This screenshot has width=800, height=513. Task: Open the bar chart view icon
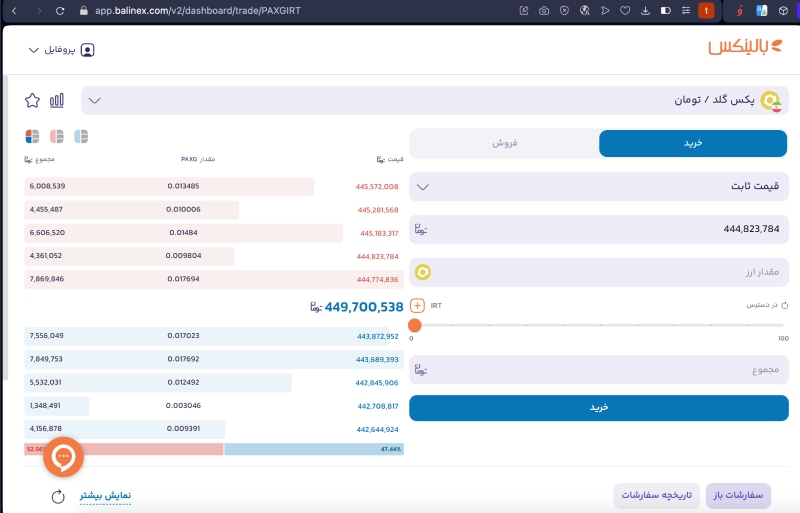(x=57, y=100)
